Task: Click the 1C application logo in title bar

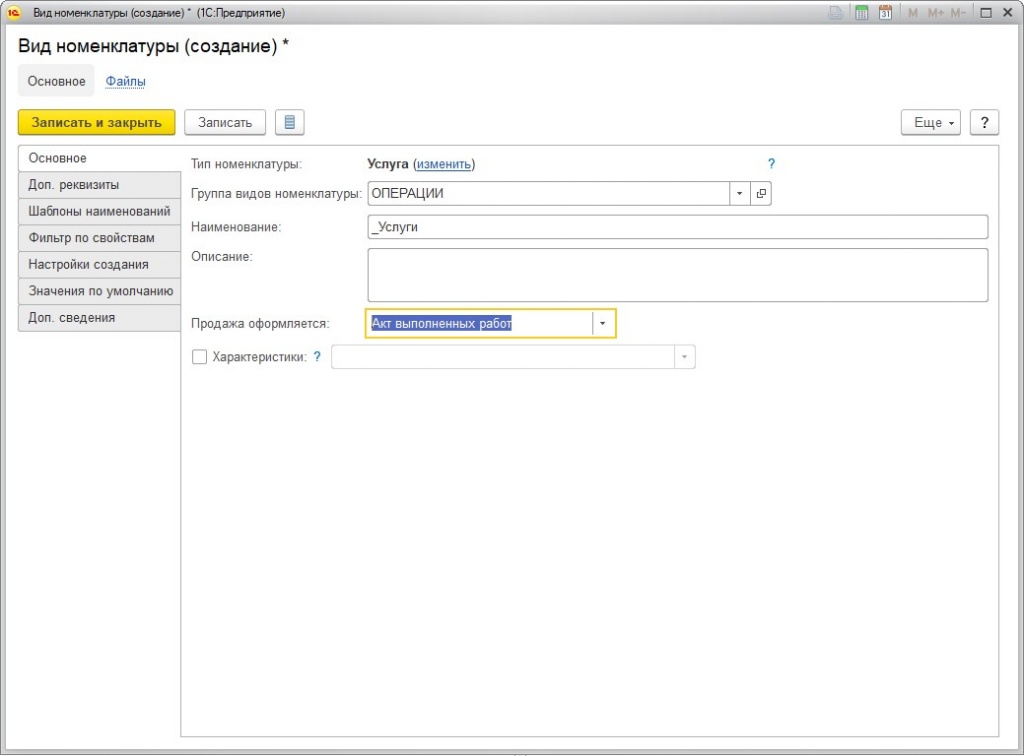Action: (x=14, y=13)
